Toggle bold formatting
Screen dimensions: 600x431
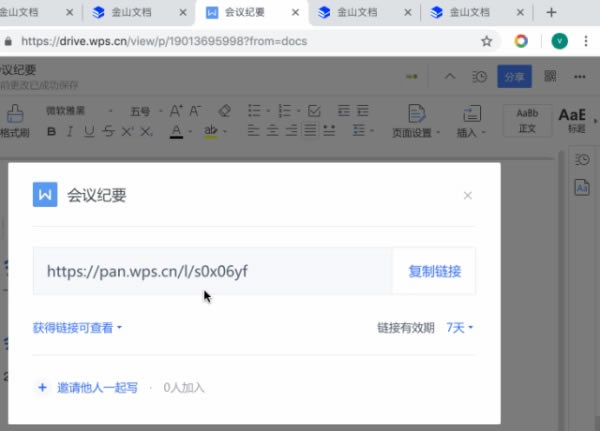[51, 132]
